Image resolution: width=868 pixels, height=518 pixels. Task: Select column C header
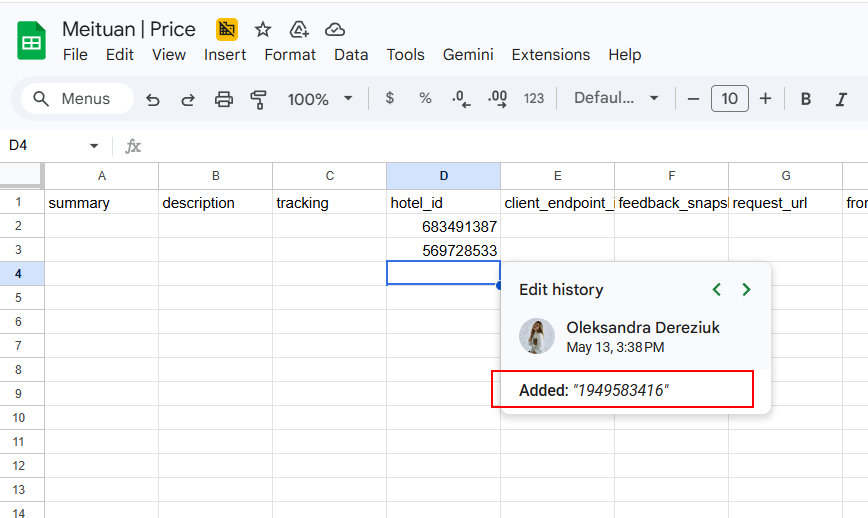pyautogui.click(x=330, y=176)
